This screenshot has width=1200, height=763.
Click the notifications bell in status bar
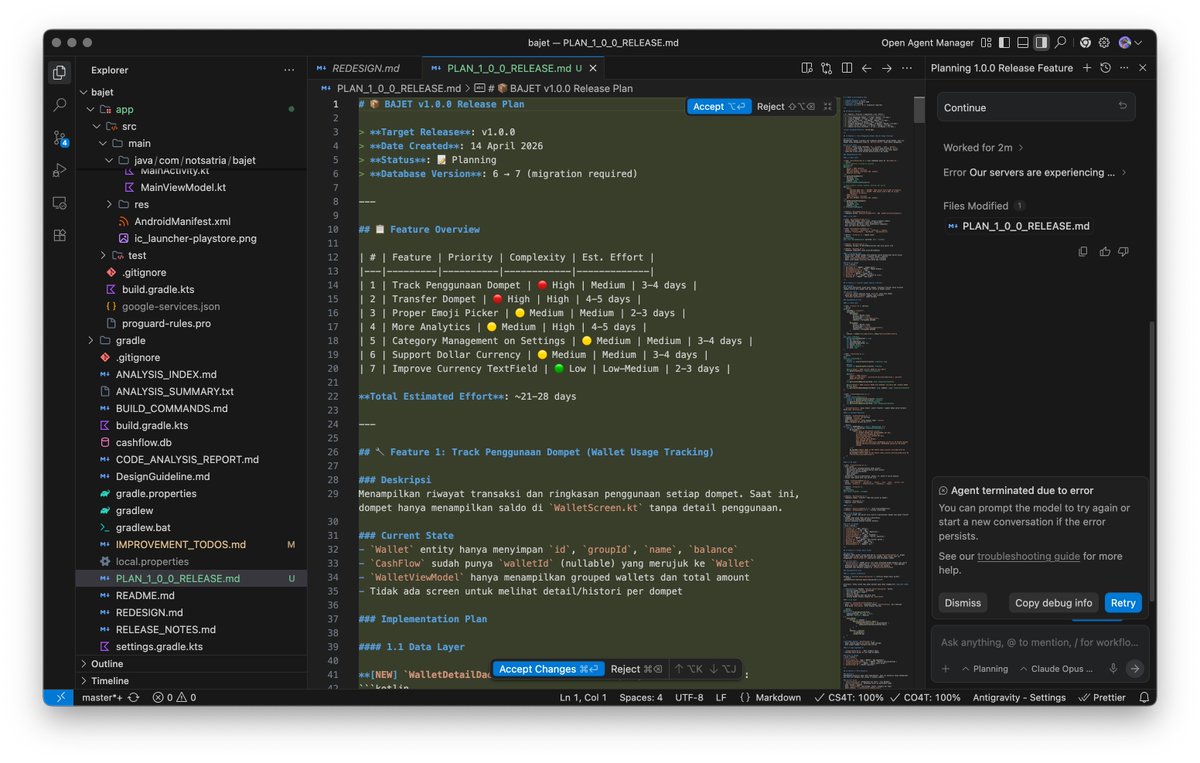[1144, 697]
